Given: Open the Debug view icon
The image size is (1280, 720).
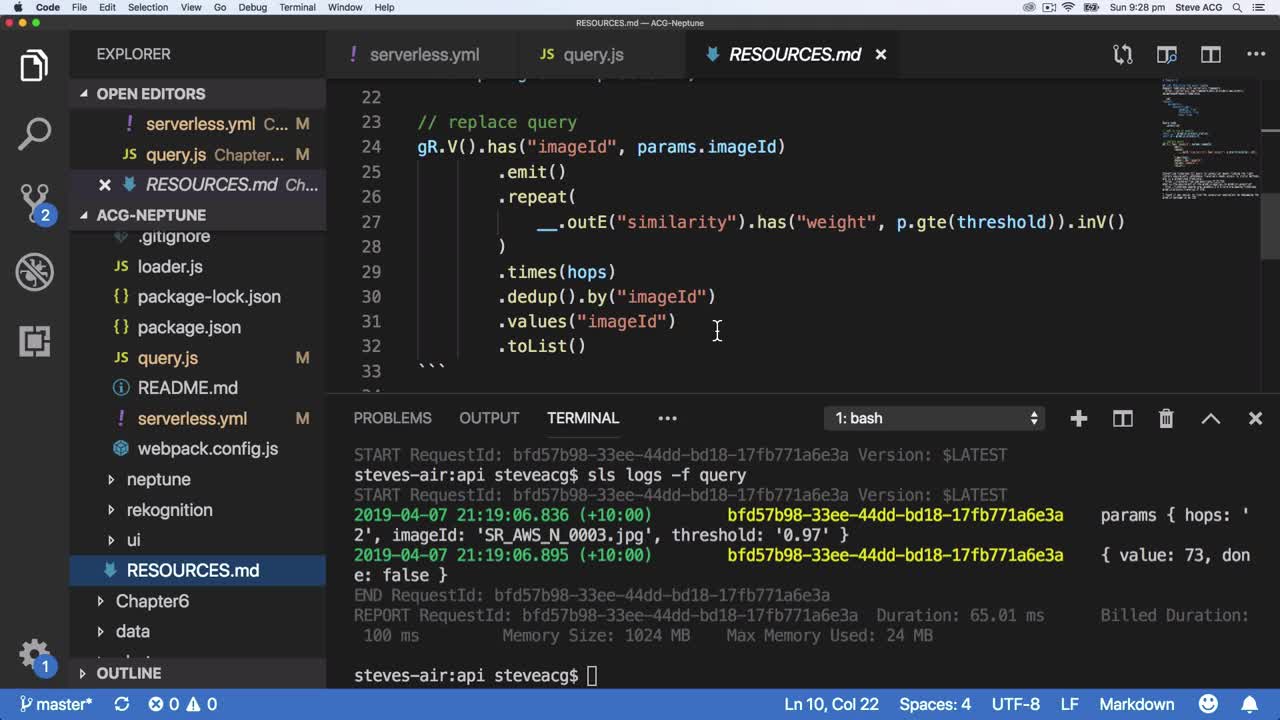Looking at the screenshot, I should [x=34, y=272].
